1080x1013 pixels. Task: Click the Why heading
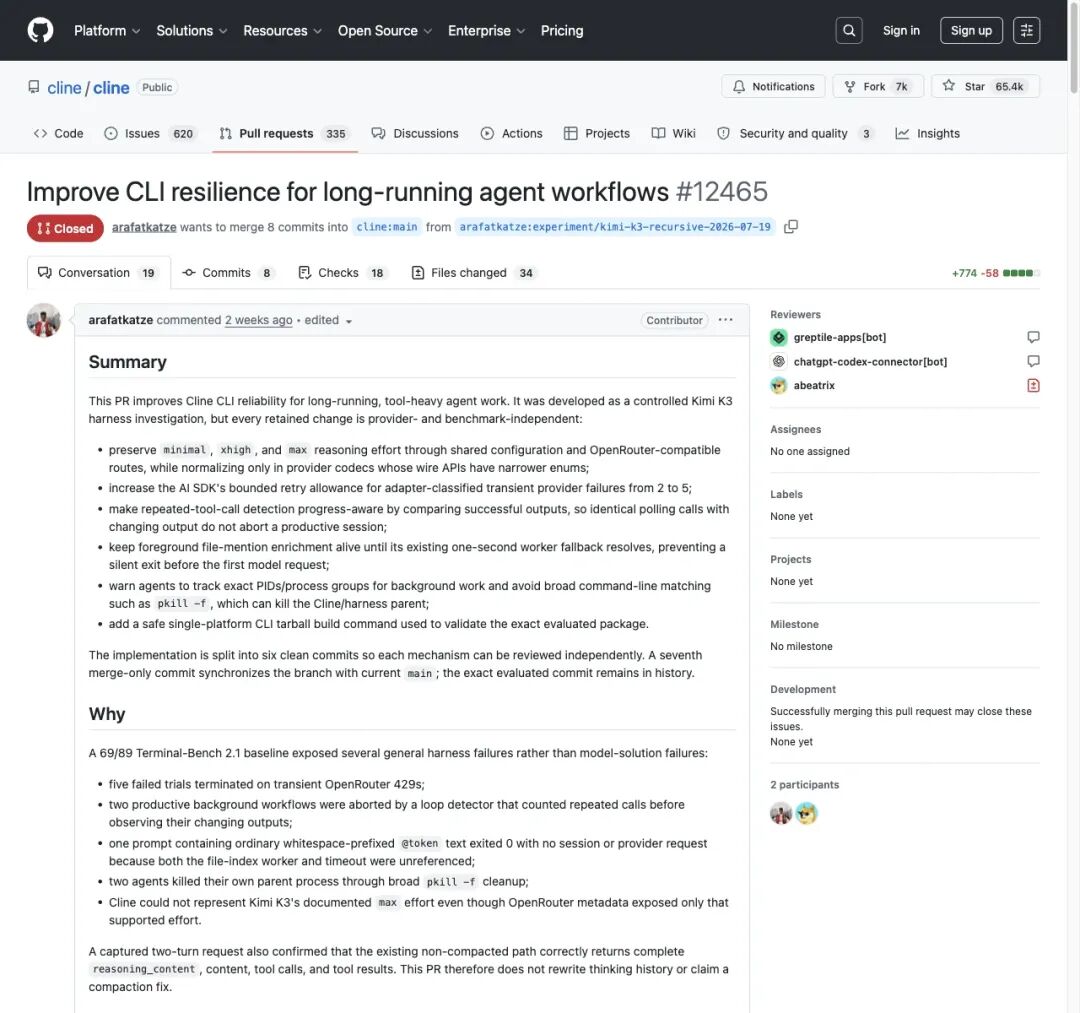107,713
